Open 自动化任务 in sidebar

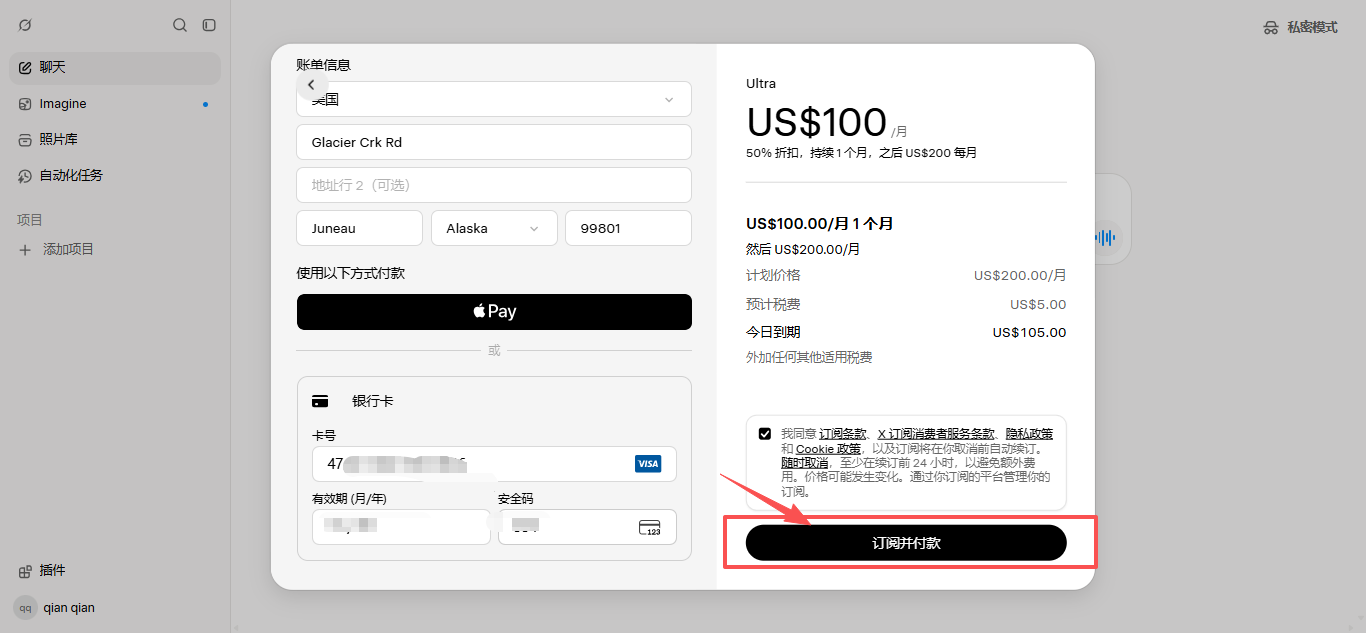[x=115, y=176]
